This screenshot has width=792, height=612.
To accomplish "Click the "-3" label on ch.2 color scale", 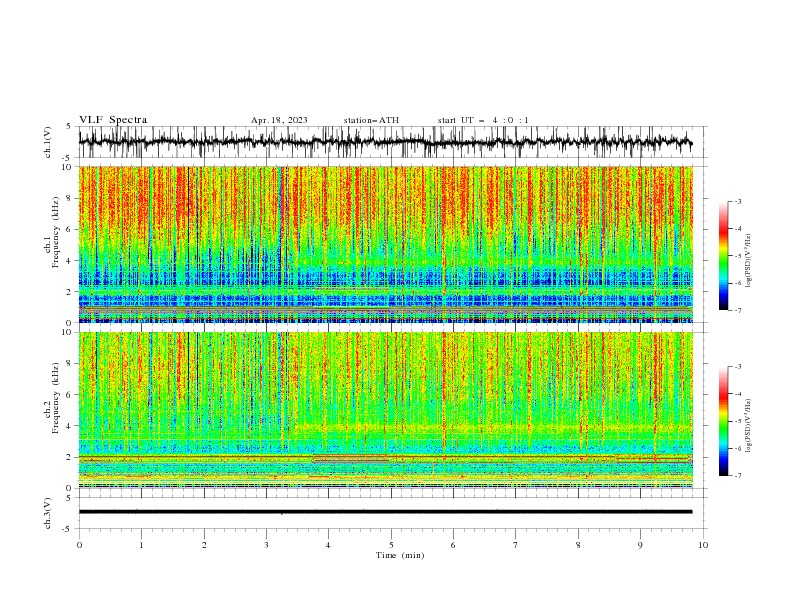I will [x=737, y=367].
